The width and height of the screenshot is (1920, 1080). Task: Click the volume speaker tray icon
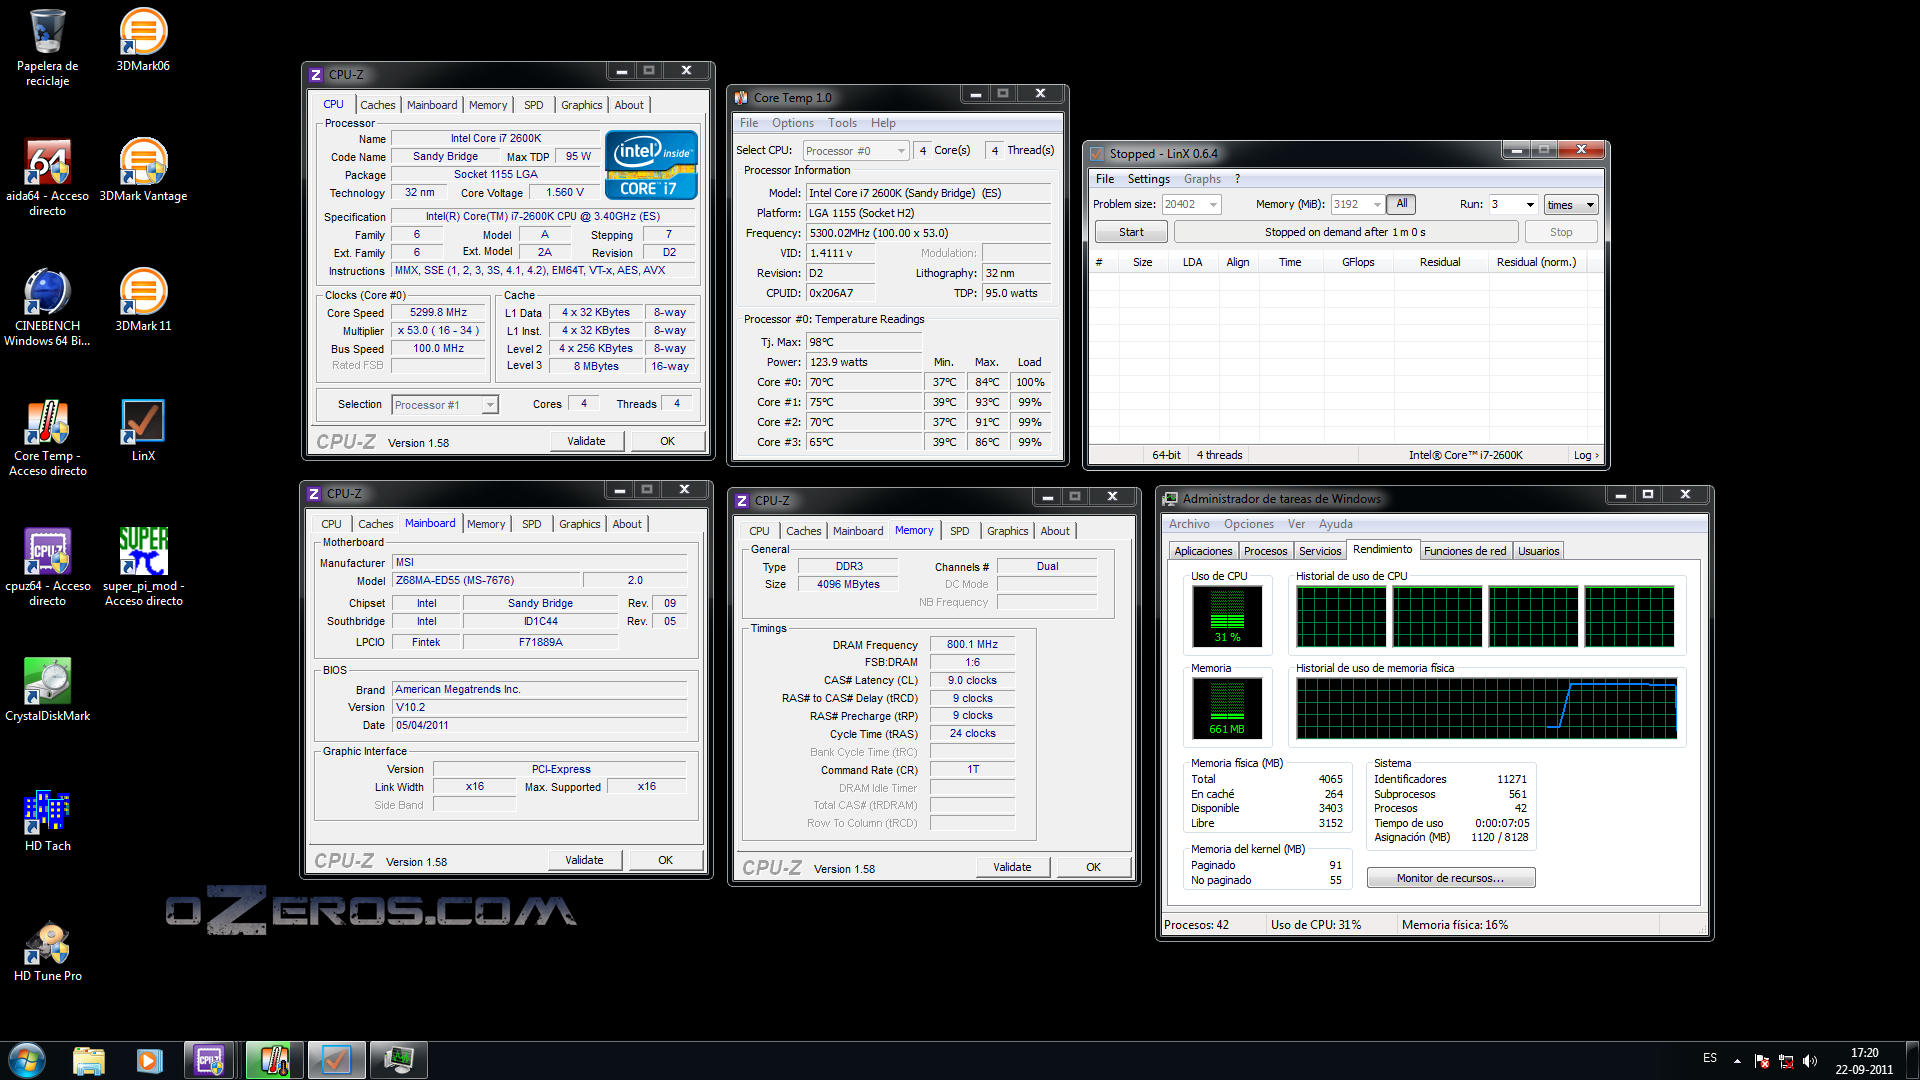pyautogui.click(x=1809, y=1061)
